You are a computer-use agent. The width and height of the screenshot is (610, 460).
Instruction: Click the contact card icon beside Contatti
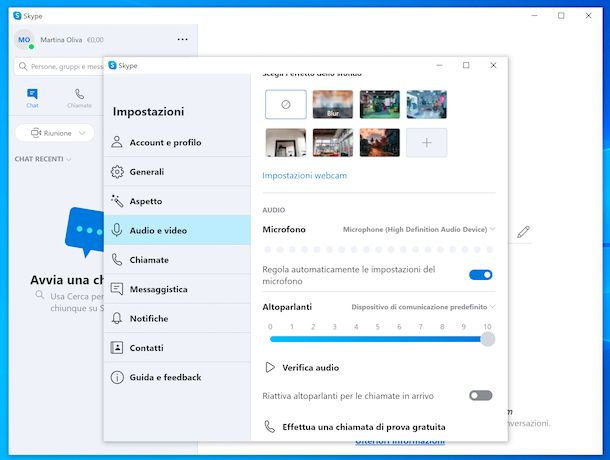[117, 348]
